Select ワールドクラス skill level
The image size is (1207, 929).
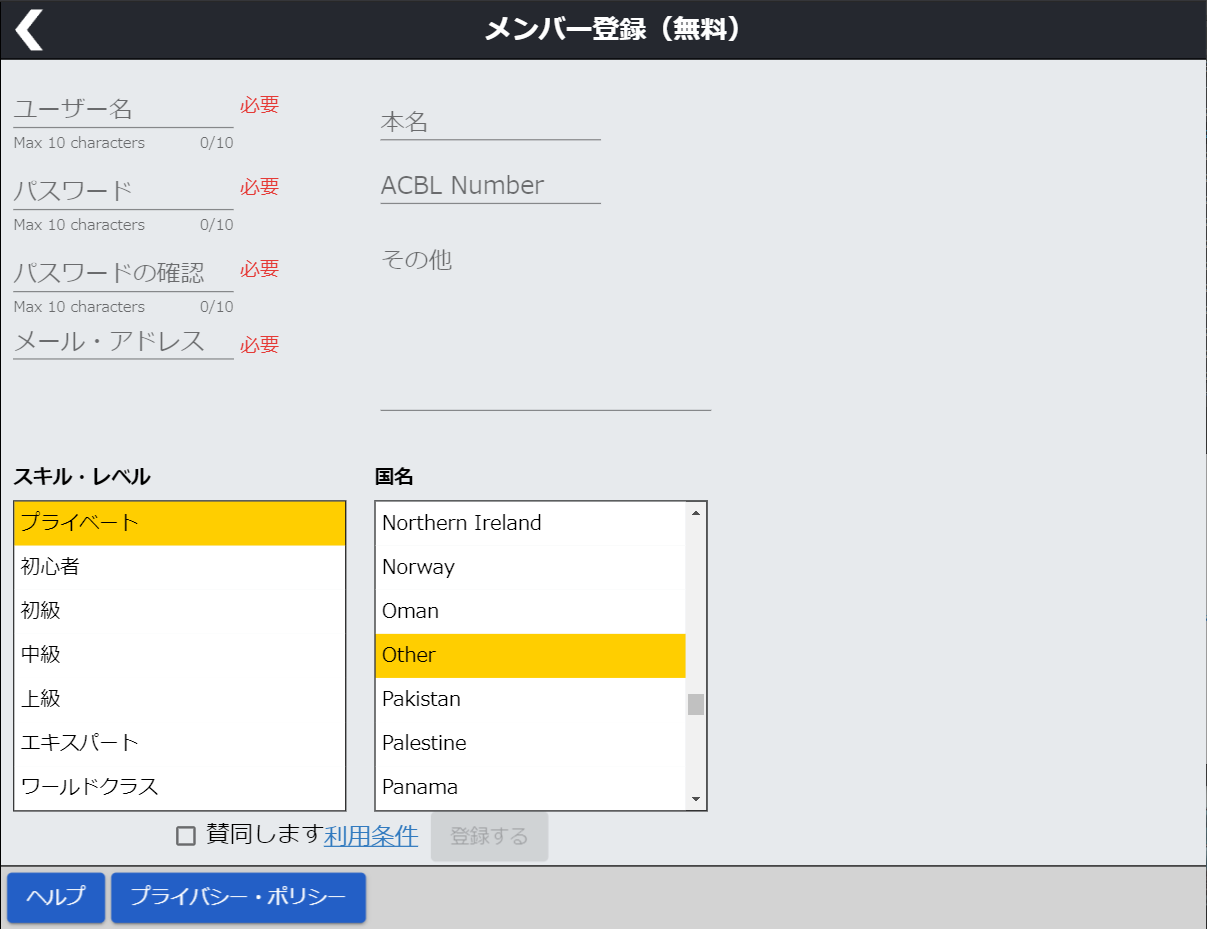(180, 787)
